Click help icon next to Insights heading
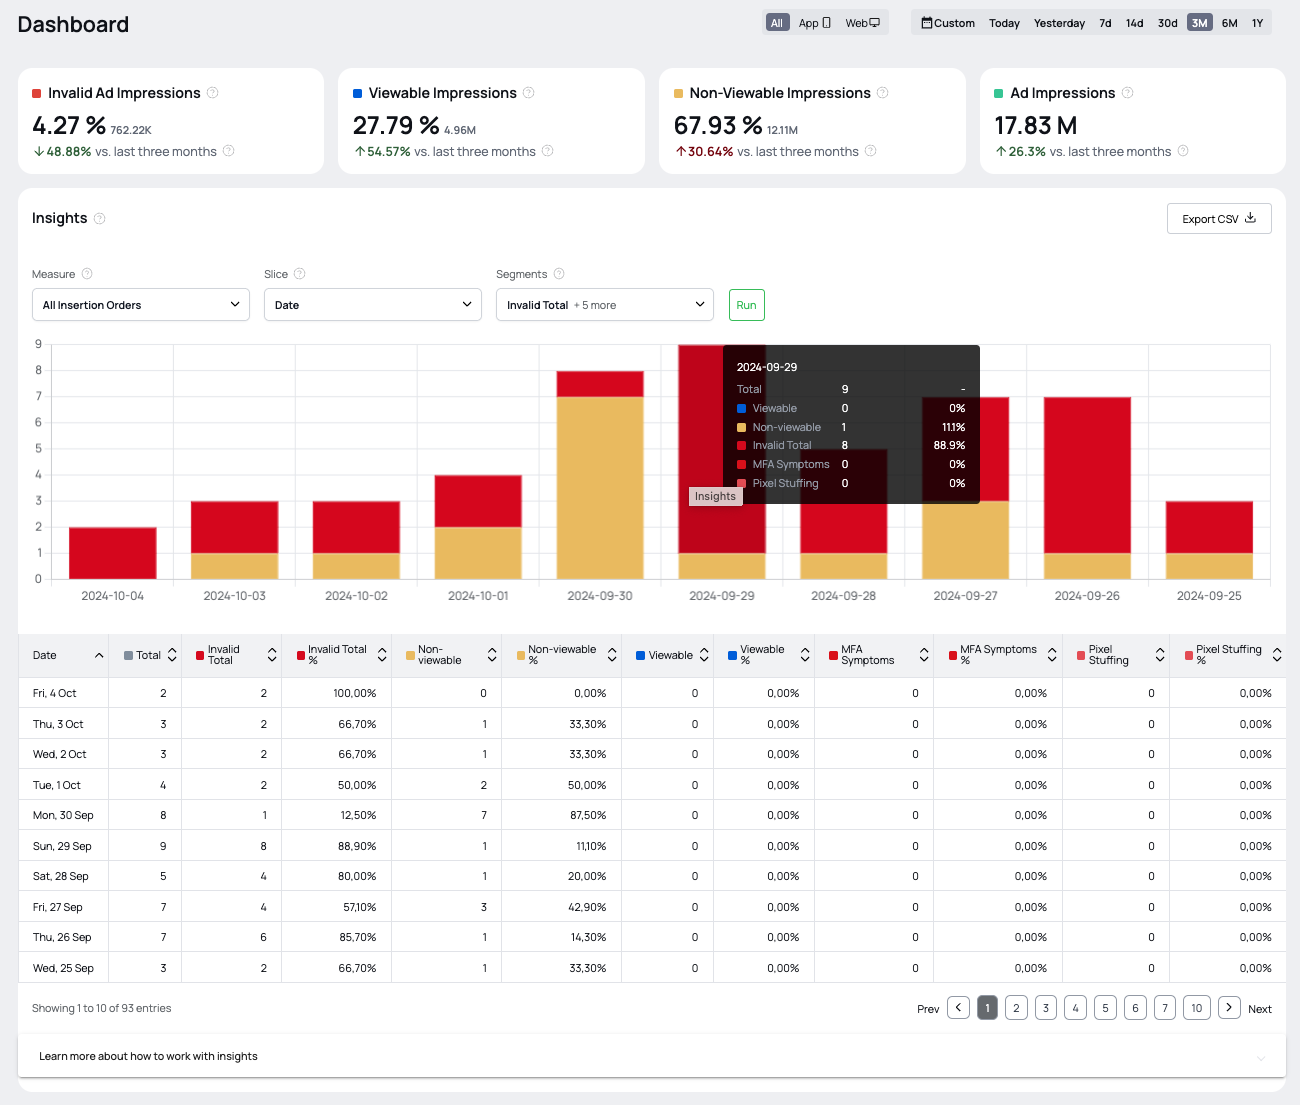This screenshot has width=1300, height=1105. (x=100, y=219)
